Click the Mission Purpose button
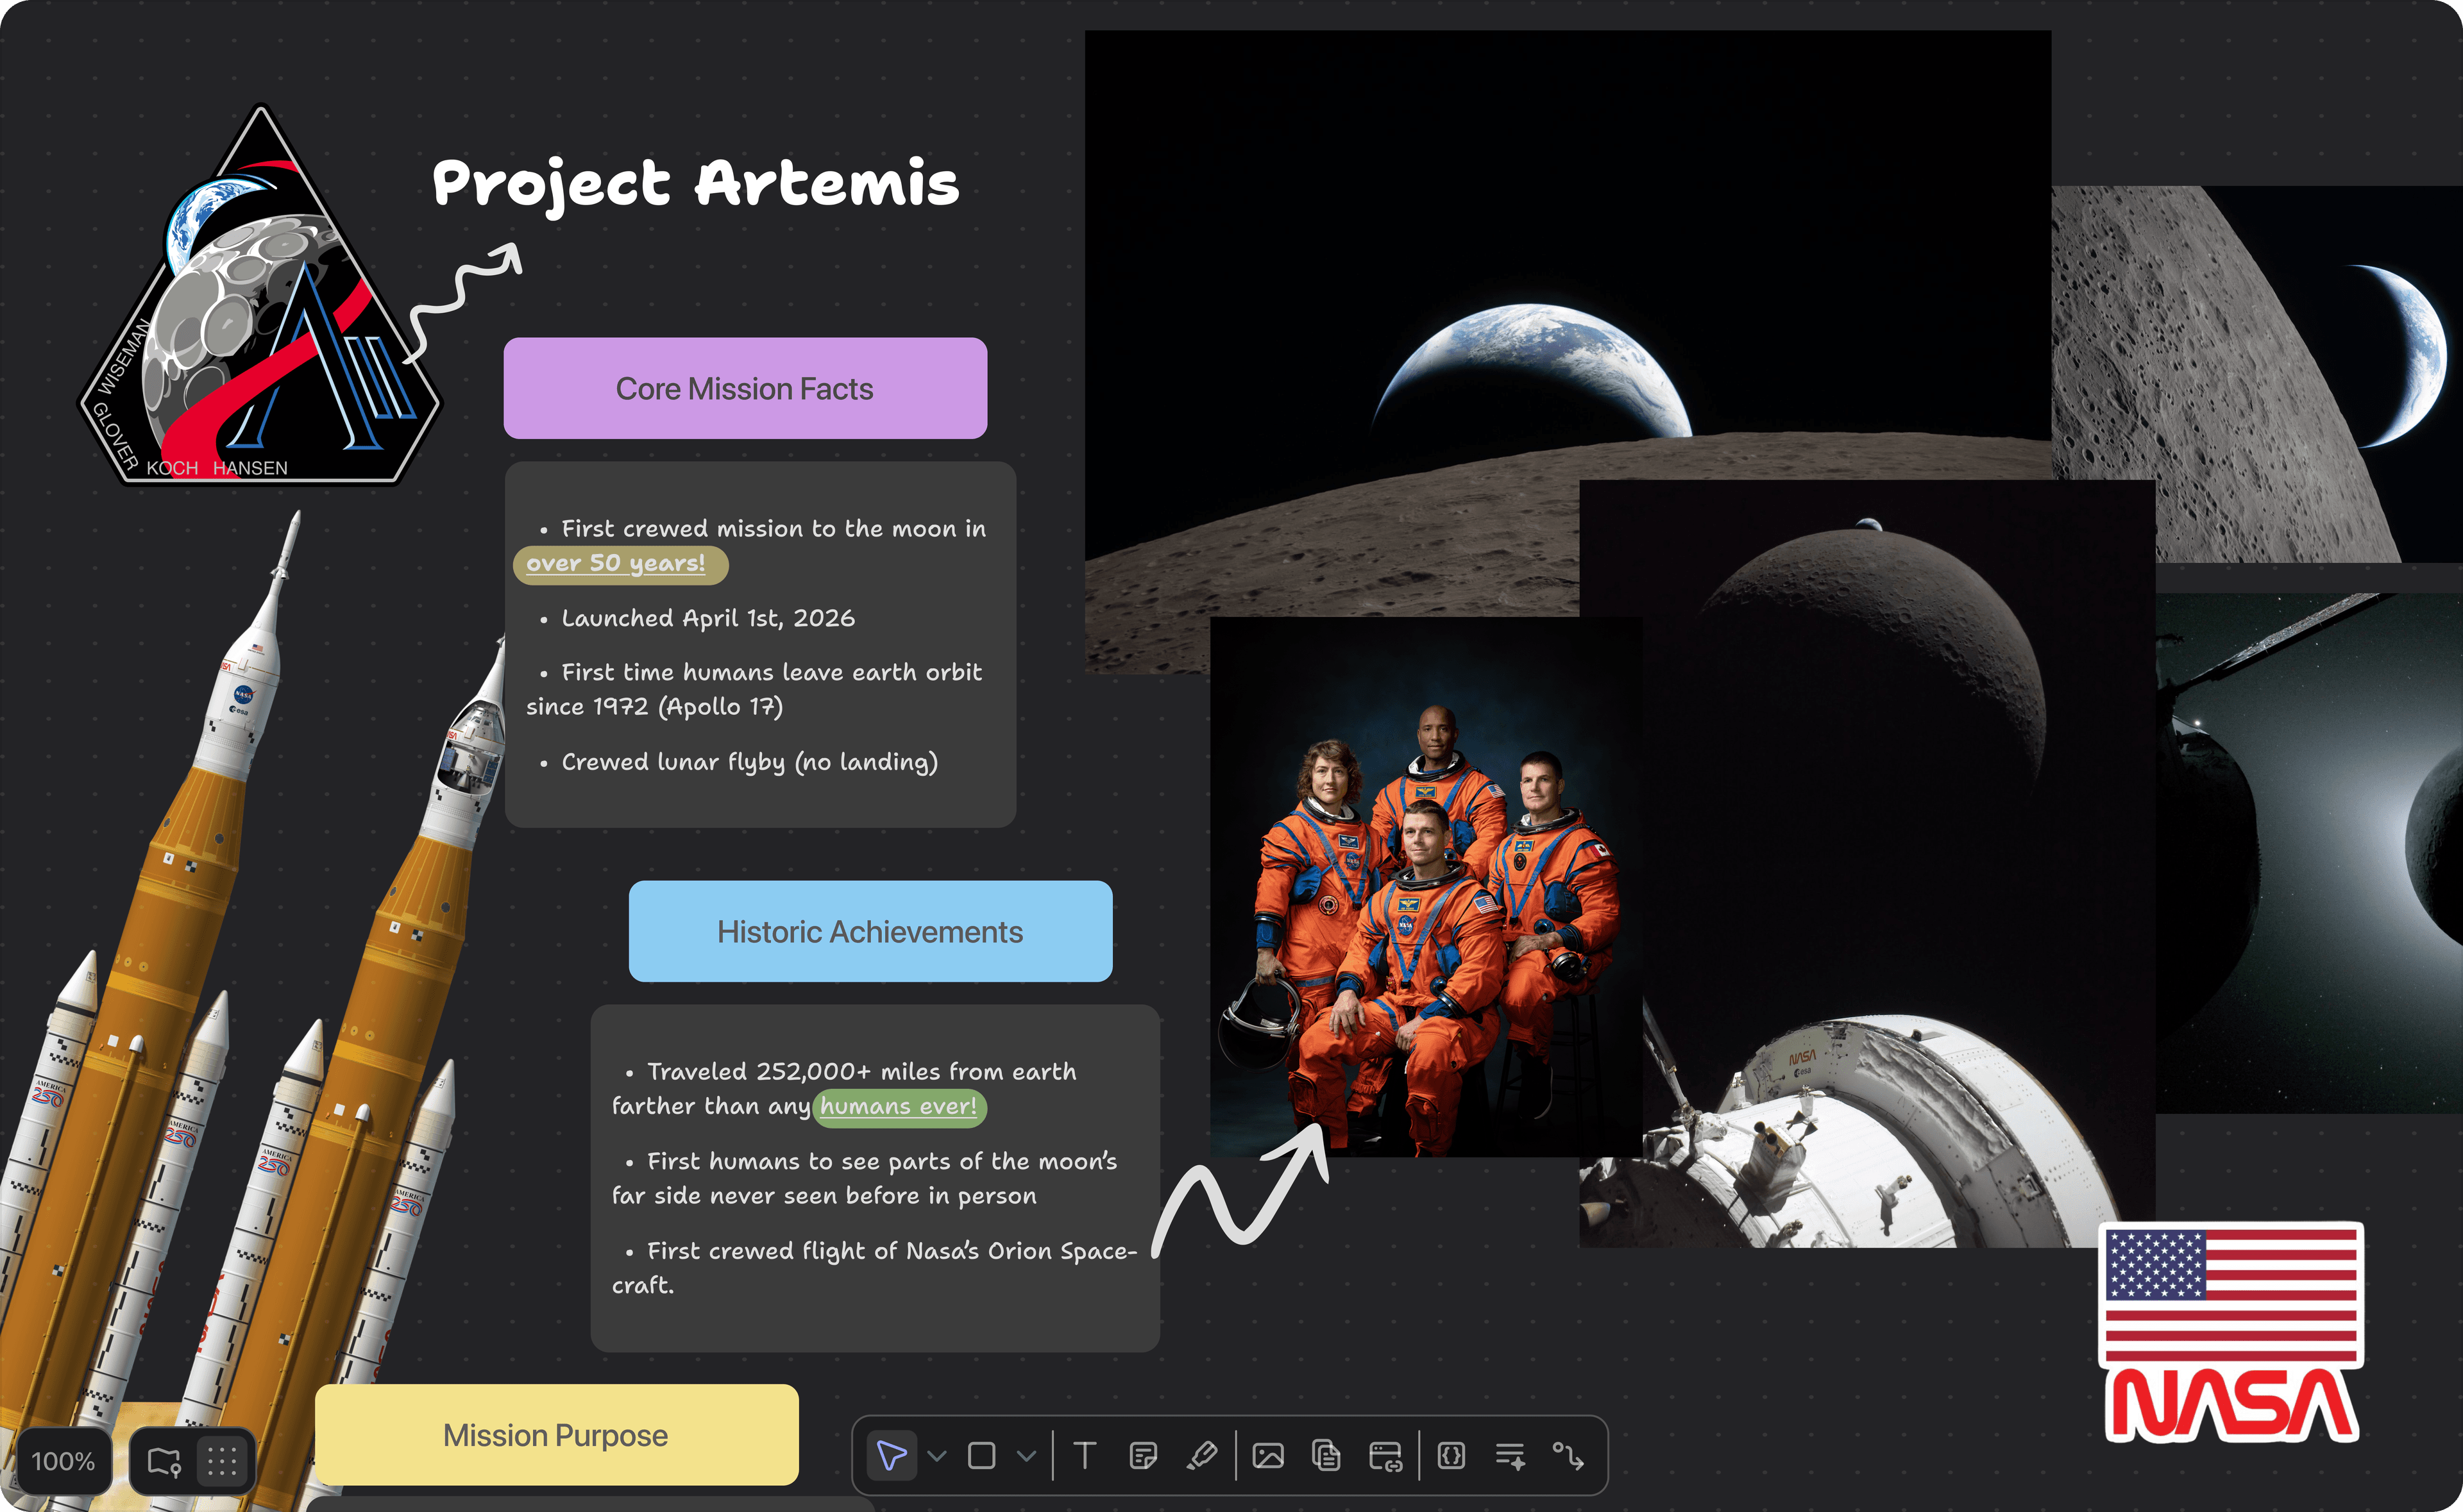 tap(556, 1435)
